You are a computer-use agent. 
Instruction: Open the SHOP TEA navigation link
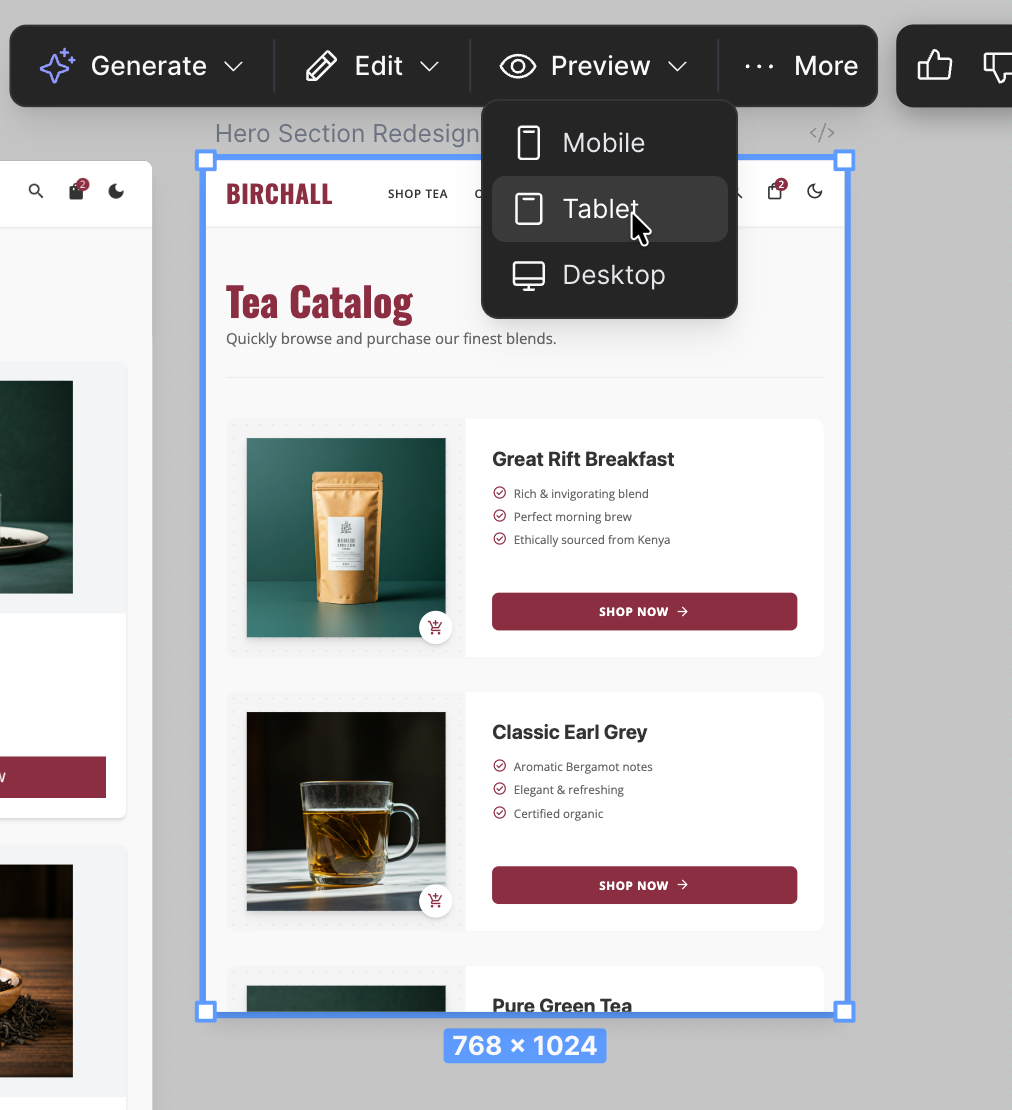(x=418, y=194)
